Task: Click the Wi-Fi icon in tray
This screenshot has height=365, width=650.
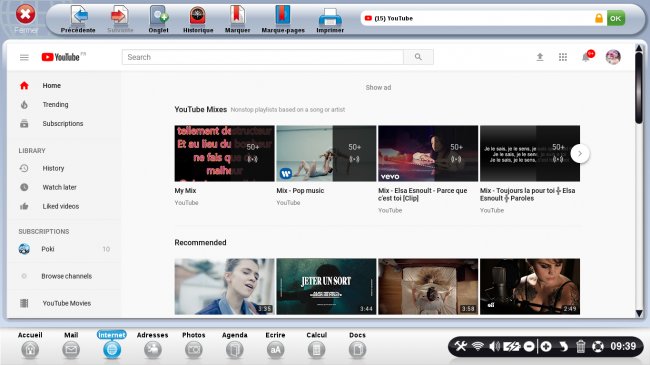Action: (x=478, y=346)
